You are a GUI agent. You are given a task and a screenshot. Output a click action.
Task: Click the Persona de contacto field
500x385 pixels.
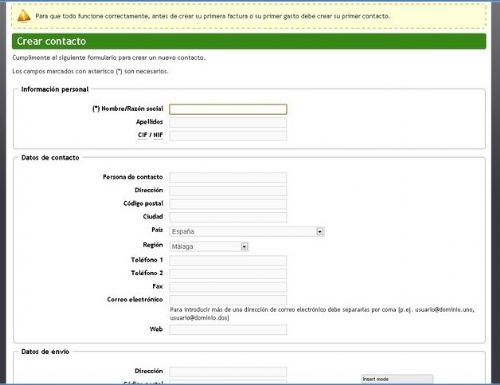228,177
